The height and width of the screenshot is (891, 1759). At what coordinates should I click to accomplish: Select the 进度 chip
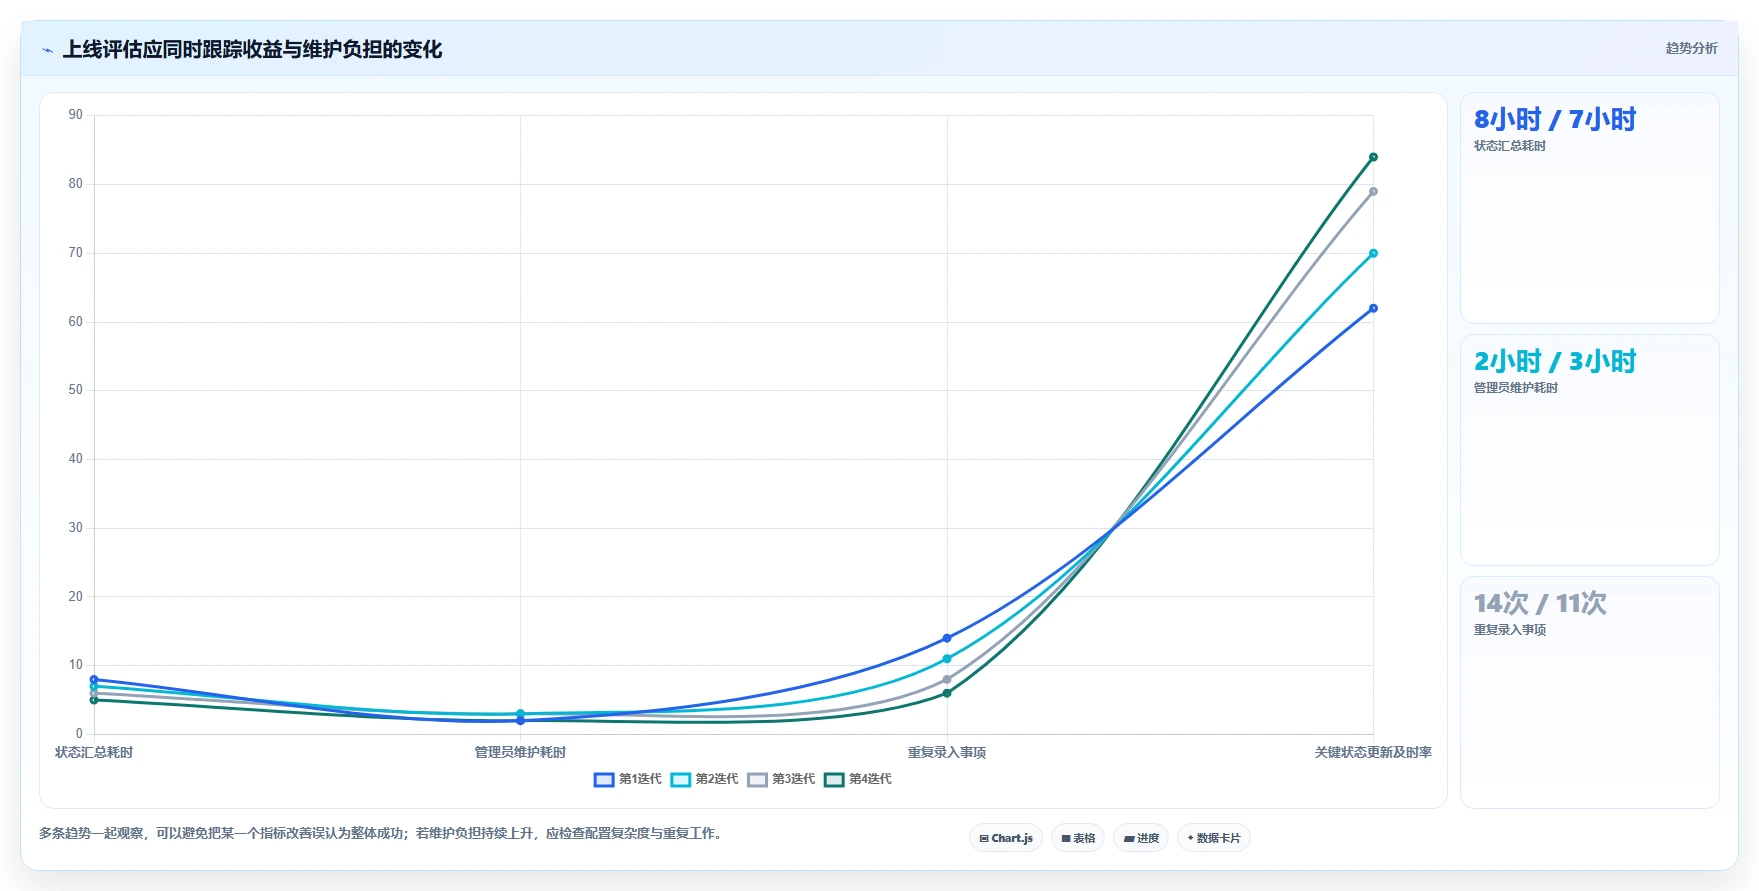point(1141,838)
